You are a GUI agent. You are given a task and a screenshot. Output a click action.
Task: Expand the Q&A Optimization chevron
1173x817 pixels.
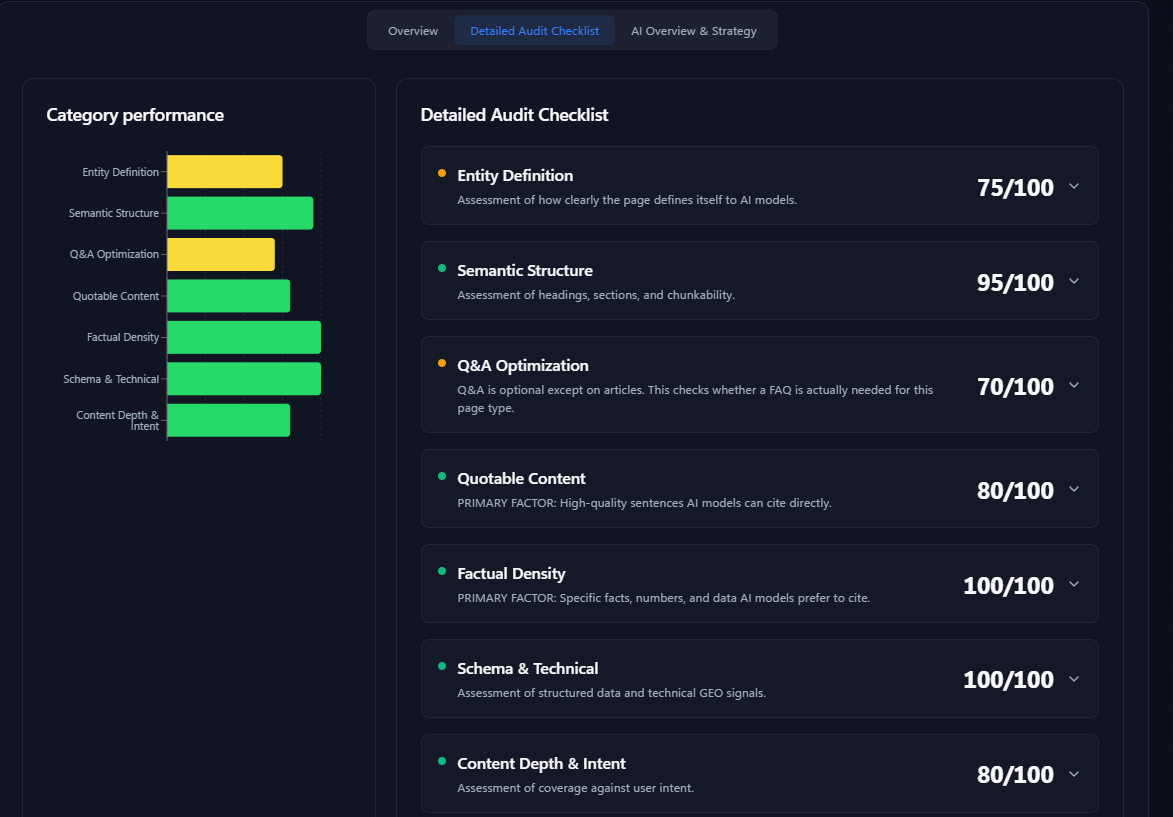[1074, 385]
